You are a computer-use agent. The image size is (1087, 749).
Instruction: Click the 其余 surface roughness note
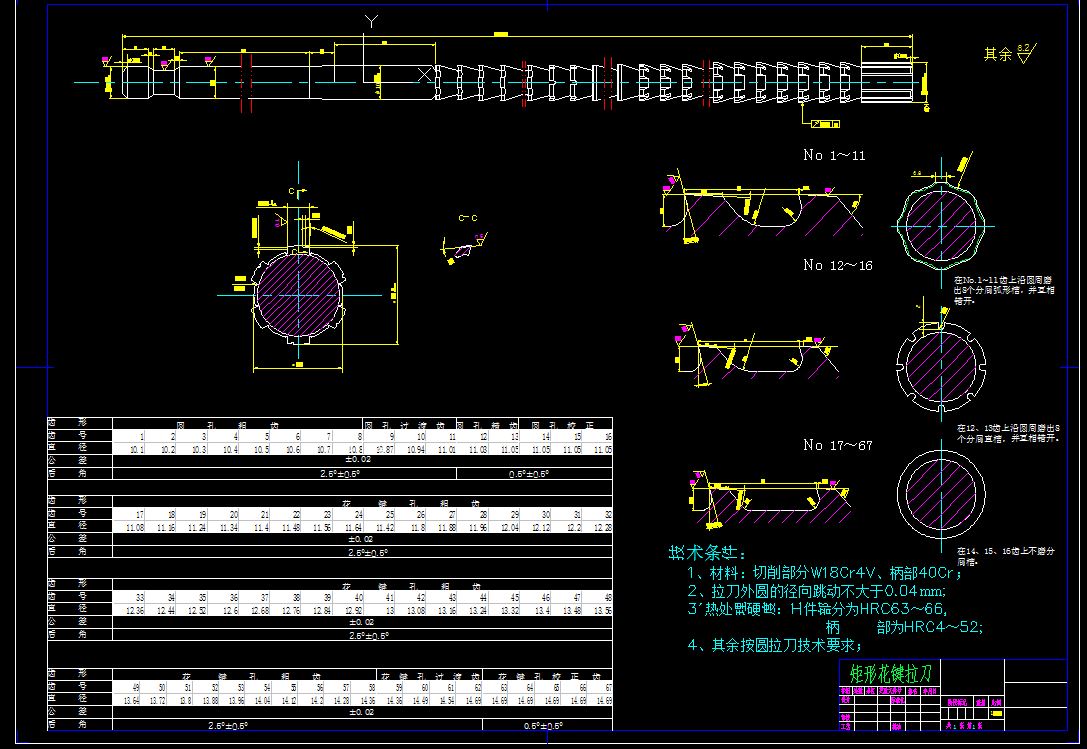(x=1009, y=53)
